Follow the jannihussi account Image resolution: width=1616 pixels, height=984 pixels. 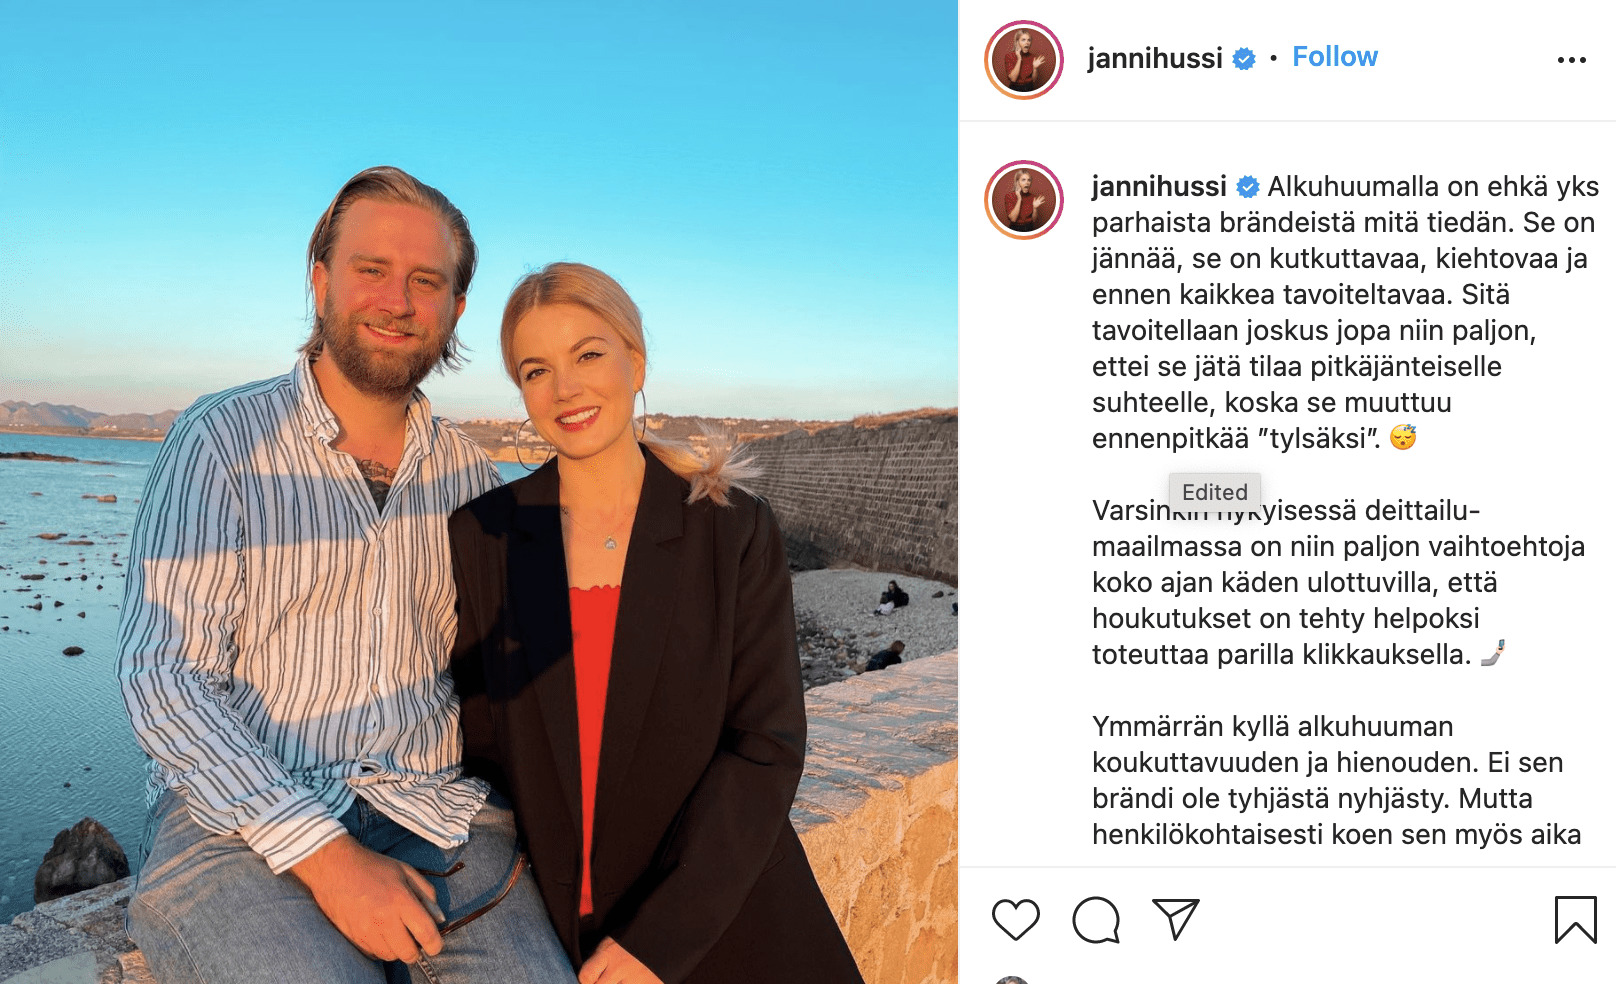1335,57
